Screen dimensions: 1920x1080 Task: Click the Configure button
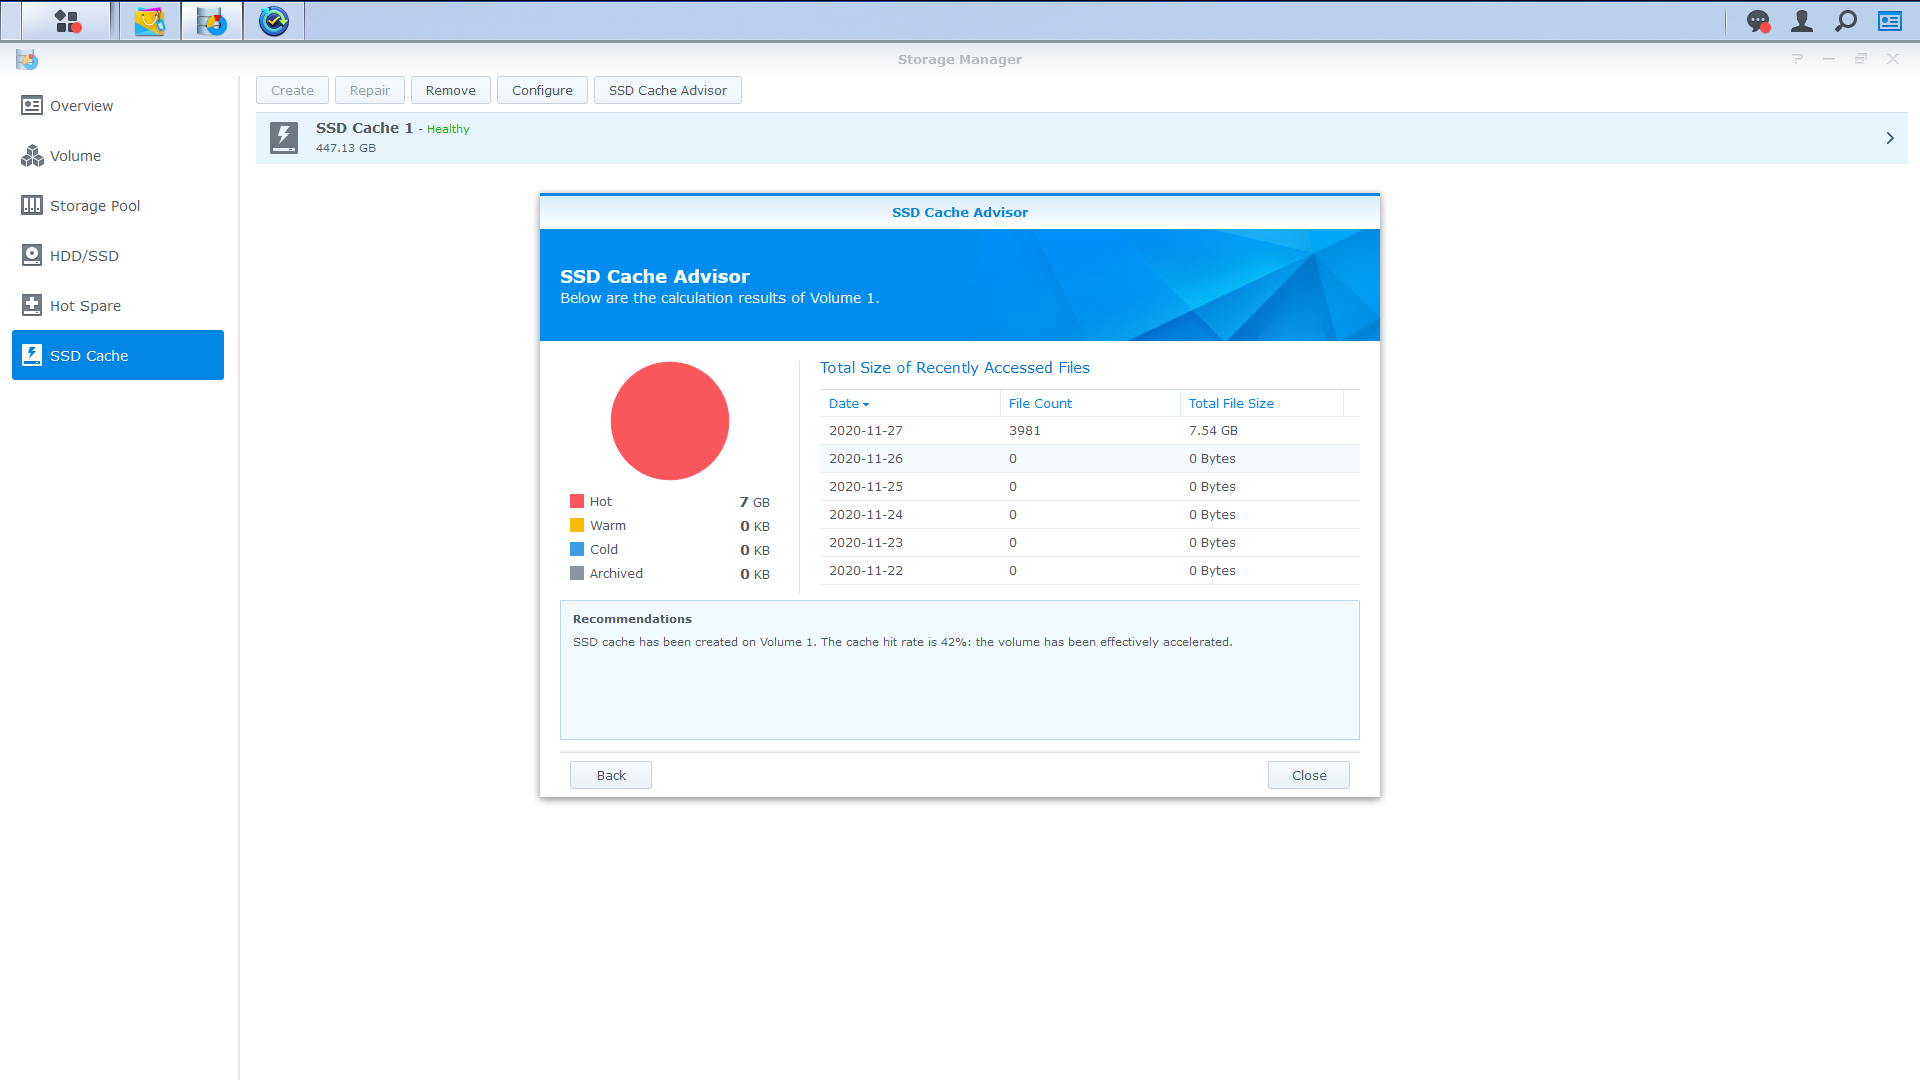(542, 90)
